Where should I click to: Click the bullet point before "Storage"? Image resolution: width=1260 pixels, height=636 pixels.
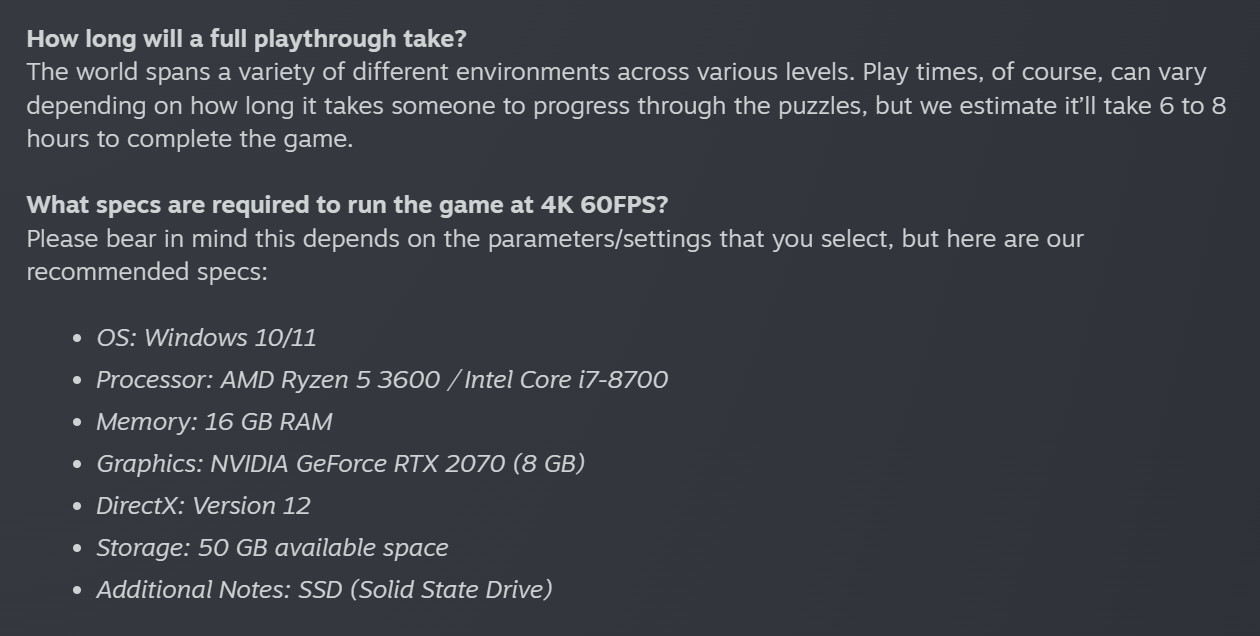(x=78, y=549)
